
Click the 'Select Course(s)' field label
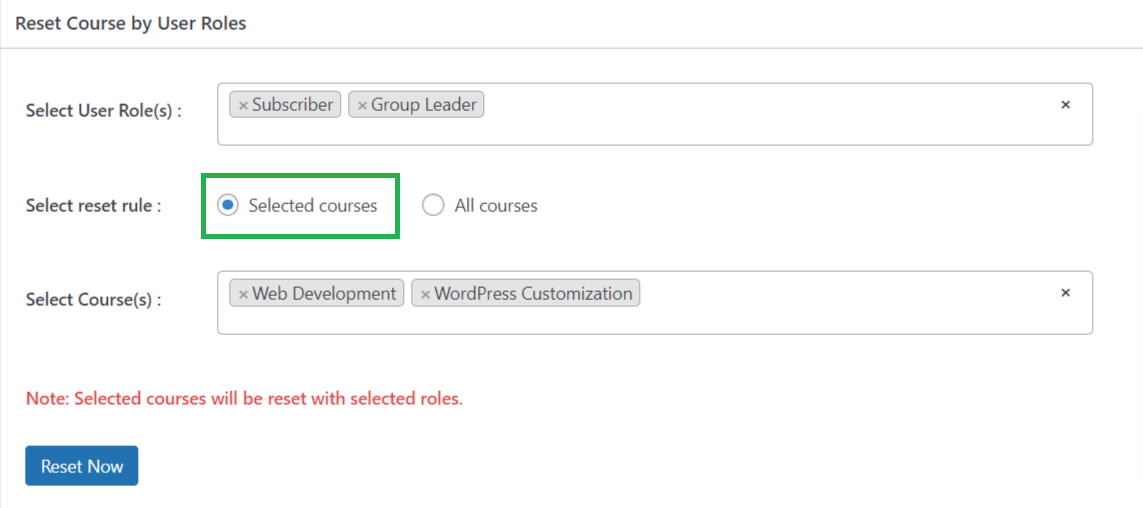tap(93, 300)
